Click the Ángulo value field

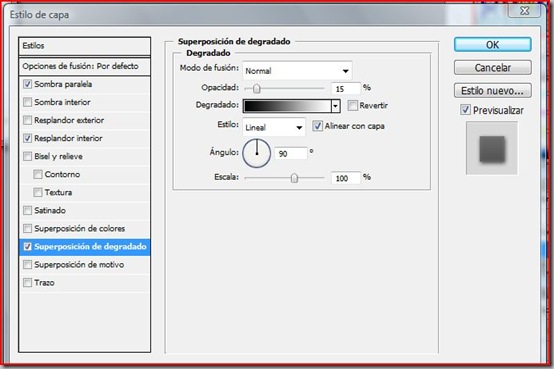pyautogui.click(x=290, y=154)
